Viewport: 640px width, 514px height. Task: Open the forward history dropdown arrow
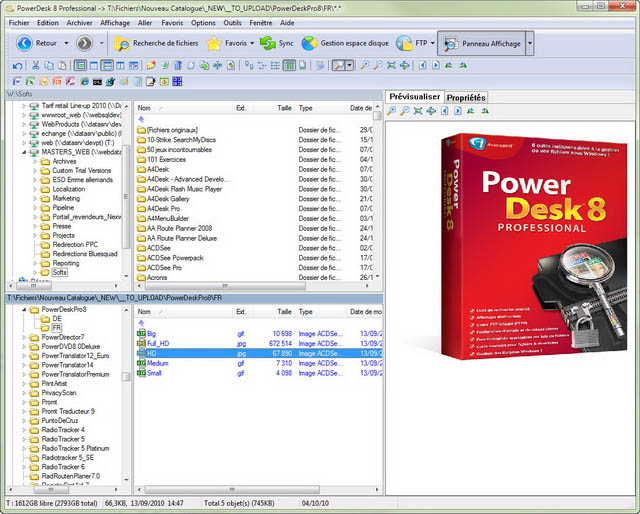coord(101,43)
